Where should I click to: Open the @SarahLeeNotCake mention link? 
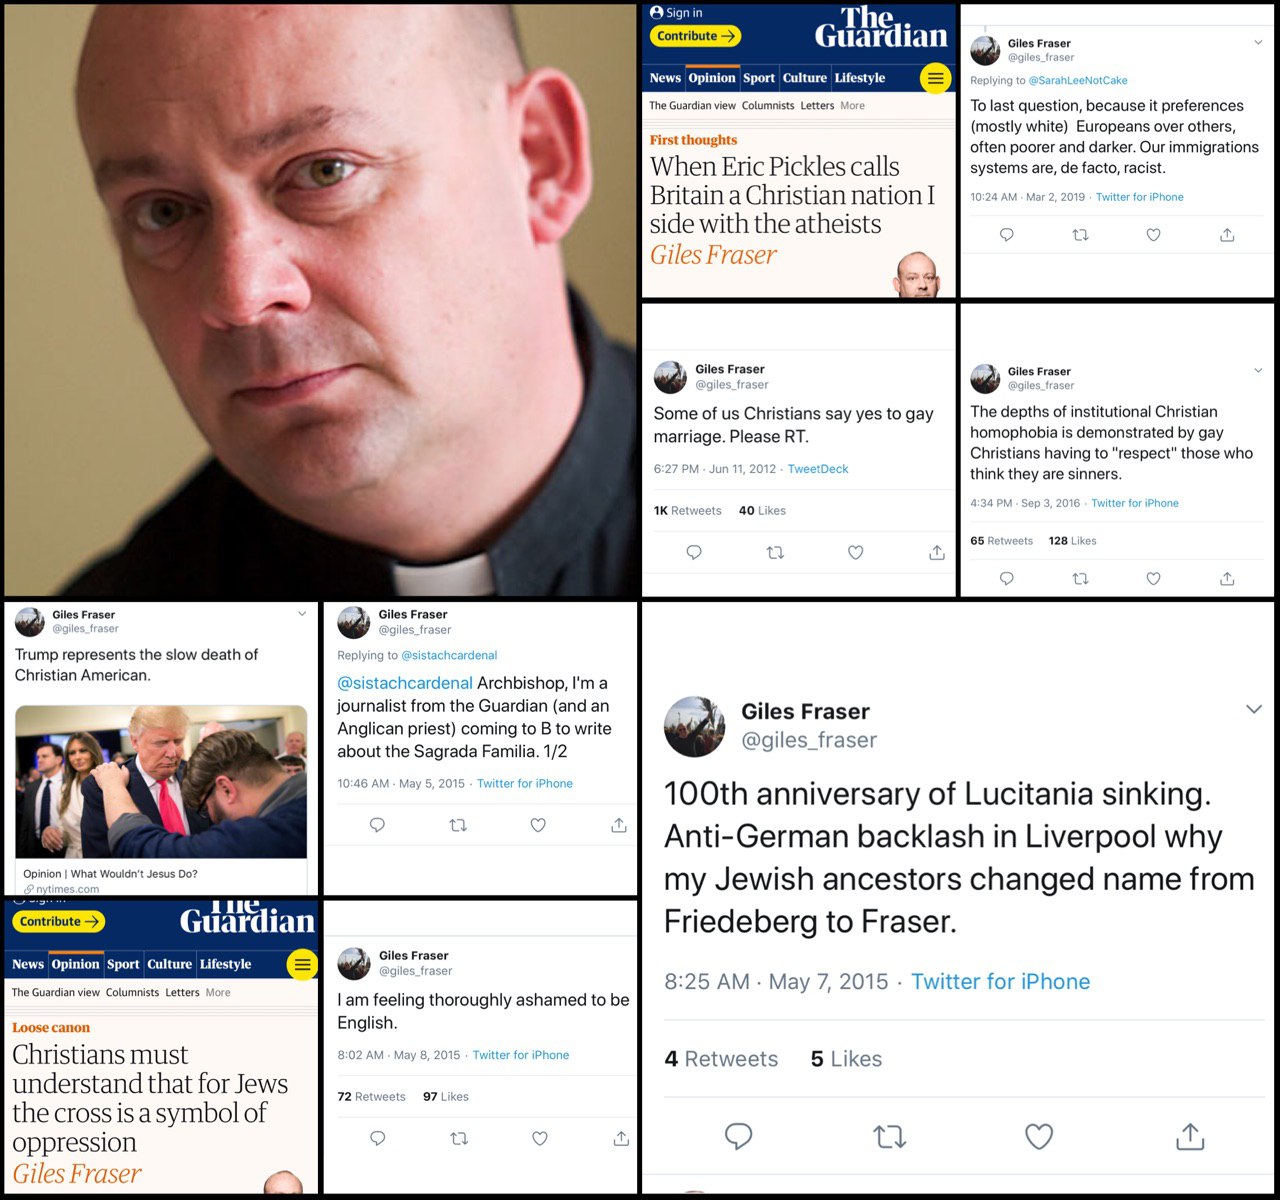(1078, 80)
